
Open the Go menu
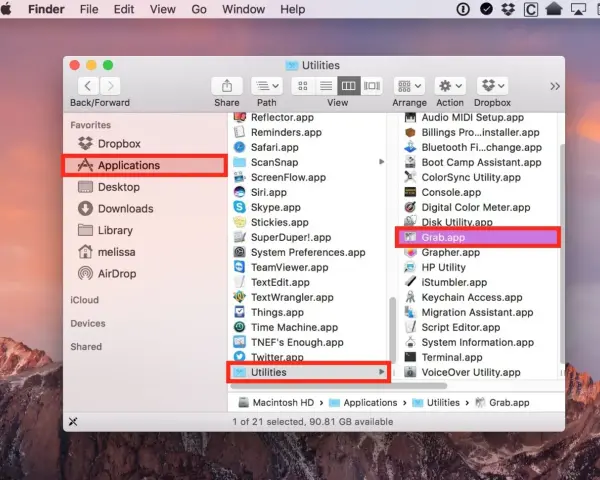pyautogui.click(x=199, y=9)
